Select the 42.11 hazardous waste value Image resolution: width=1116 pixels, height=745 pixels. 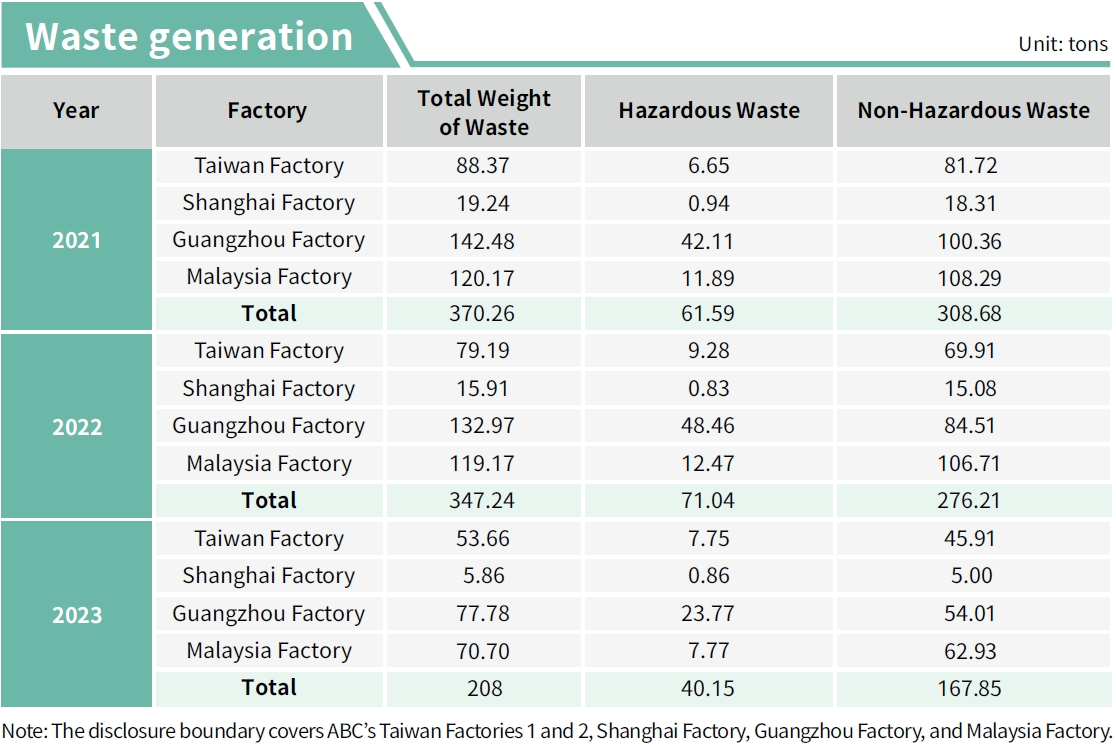tap(709, 241)
